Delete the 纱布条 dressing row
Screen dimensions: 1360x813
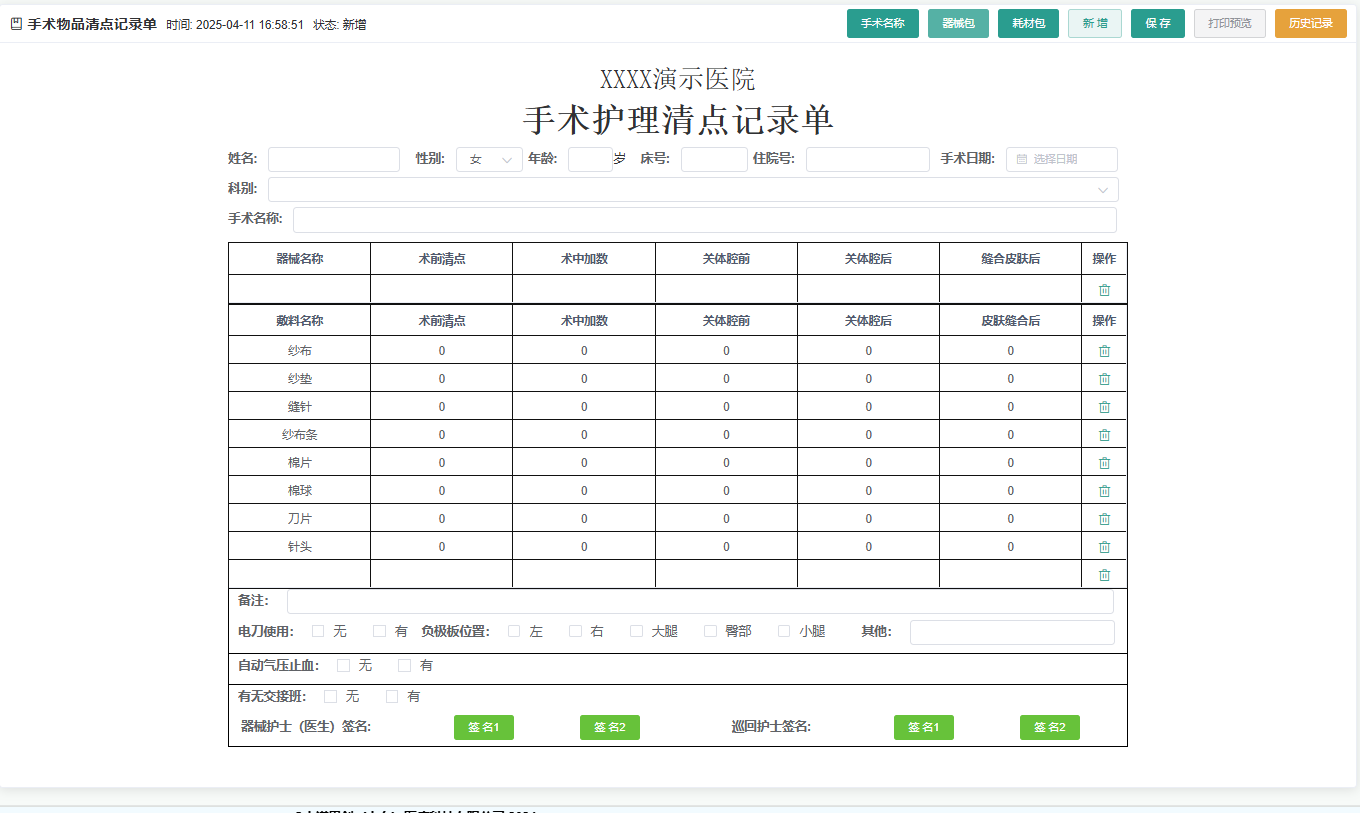tap(1104, 435)
